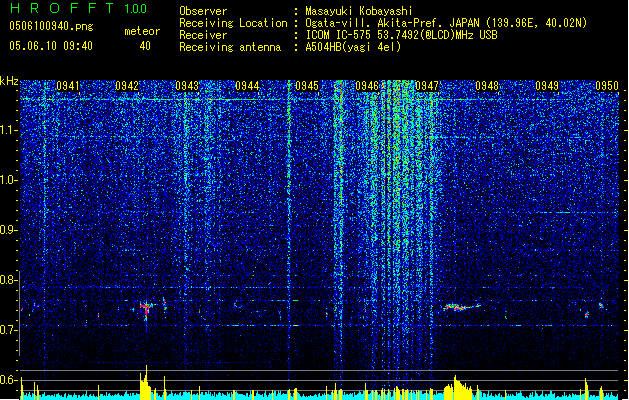The height and width of the screenshot is (400, 629).
Task: Click the 1.0 frequency axis label
Action: [x=8, y=180]
